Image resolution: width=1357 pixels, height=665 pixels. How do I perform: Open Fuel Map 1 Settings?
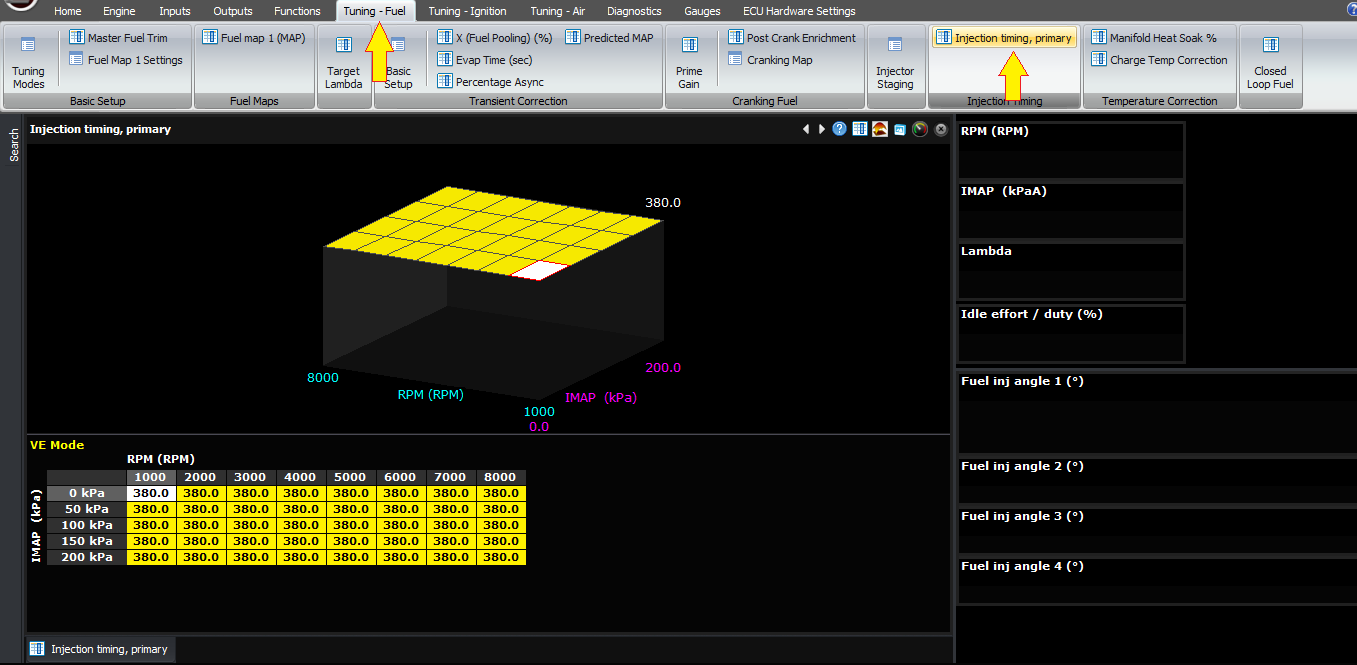click(x=125, y=60)
